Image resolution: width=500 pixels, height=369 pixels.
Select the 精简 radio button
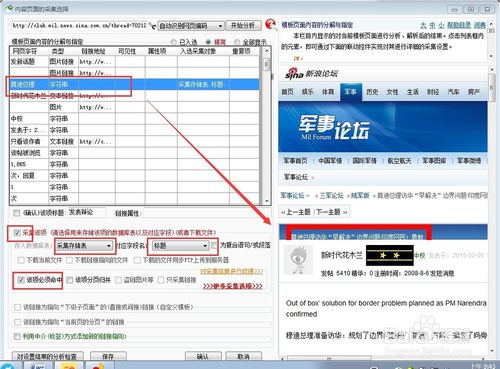[x=208, y=42]
